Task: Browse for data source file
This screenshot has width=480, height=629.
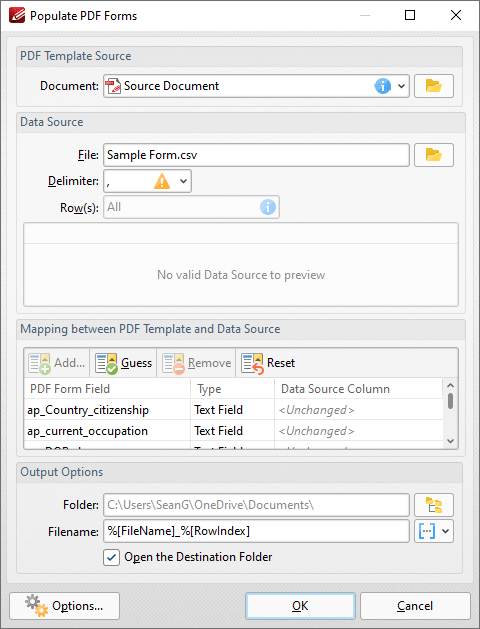Action: [433, 155]
